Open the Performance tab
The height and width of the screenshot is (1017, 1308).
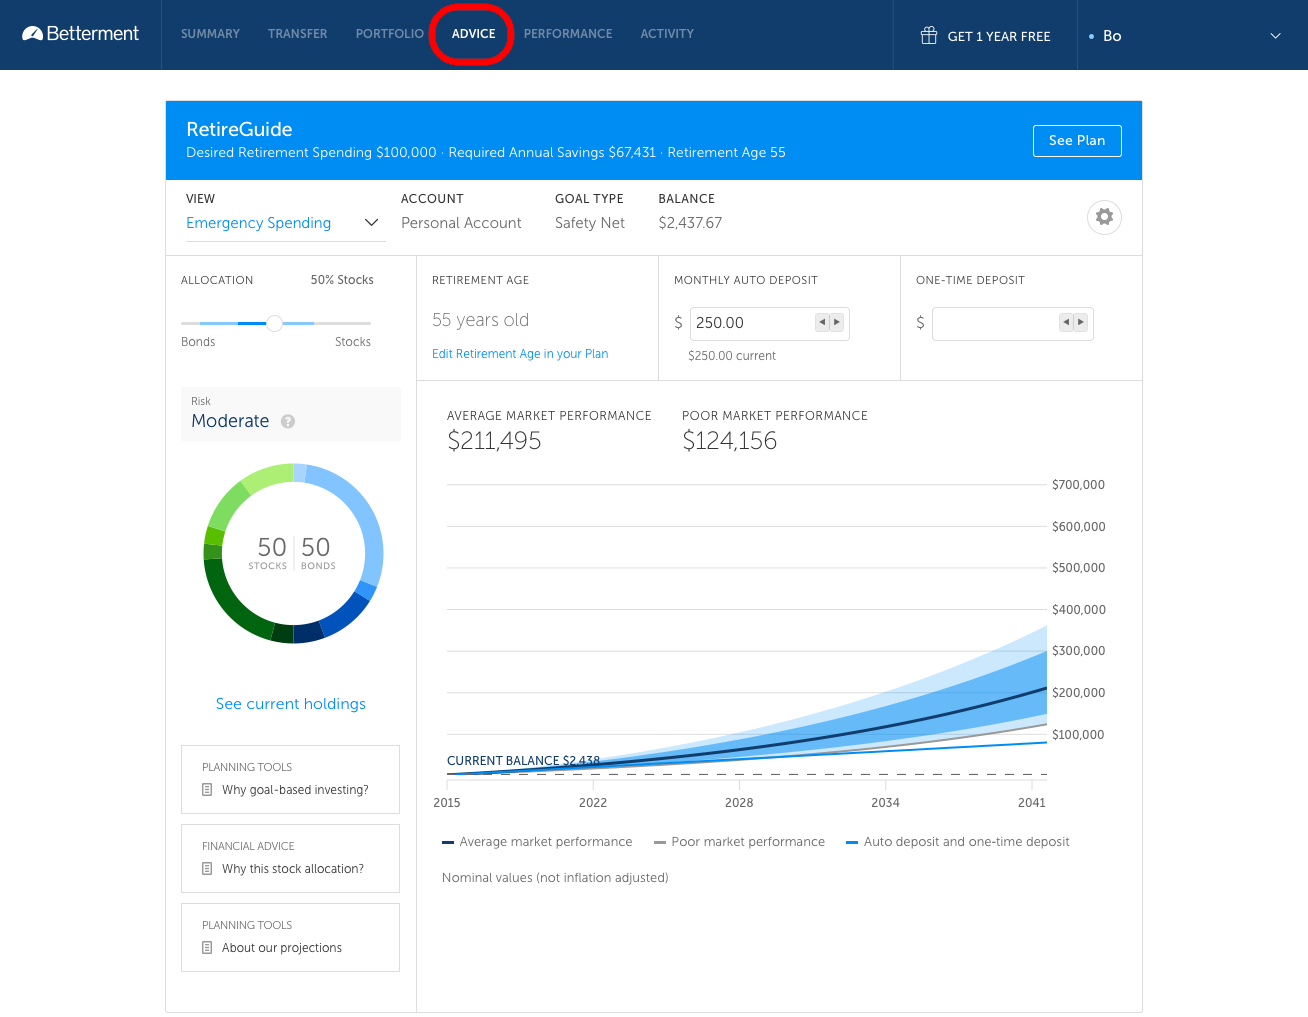pos(568,34)
